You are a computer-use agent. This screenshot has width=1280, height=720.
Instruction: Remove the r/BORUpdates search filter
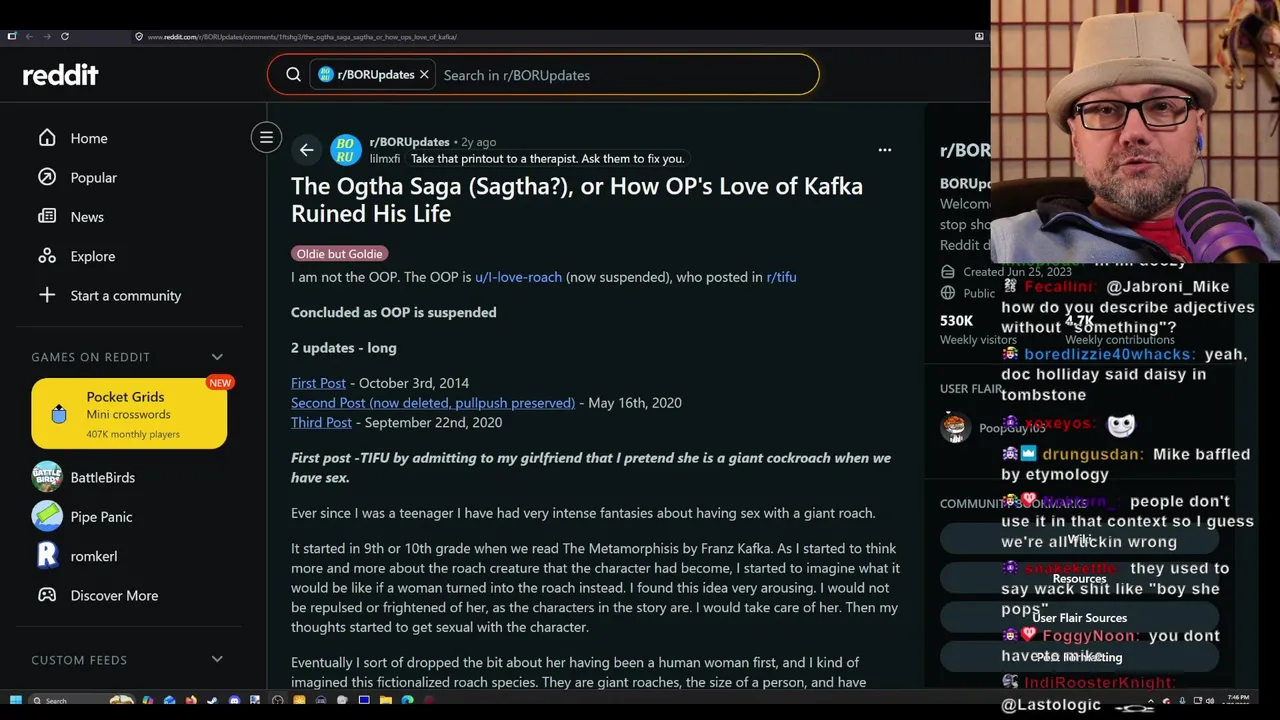click(x=424, y=75)
